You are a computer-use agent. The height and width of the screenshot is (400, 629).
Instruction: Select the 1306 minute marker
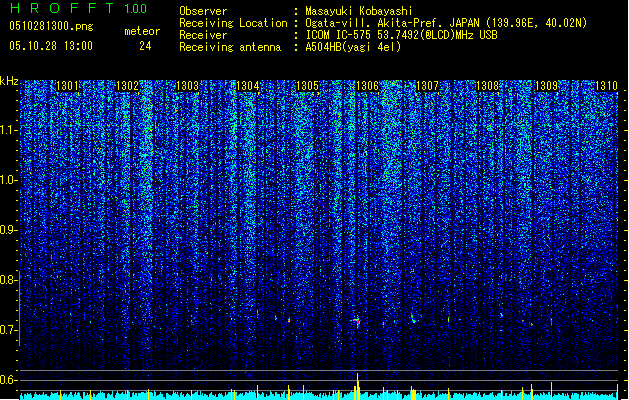click(367, 86)
